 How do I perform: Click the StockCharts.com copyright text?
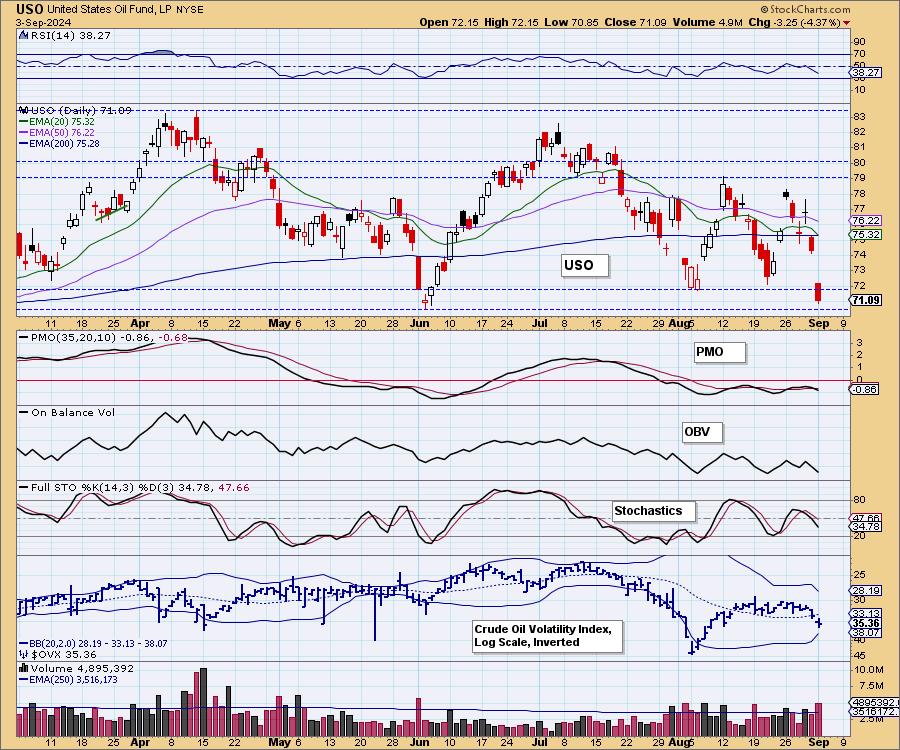[805, 9]
